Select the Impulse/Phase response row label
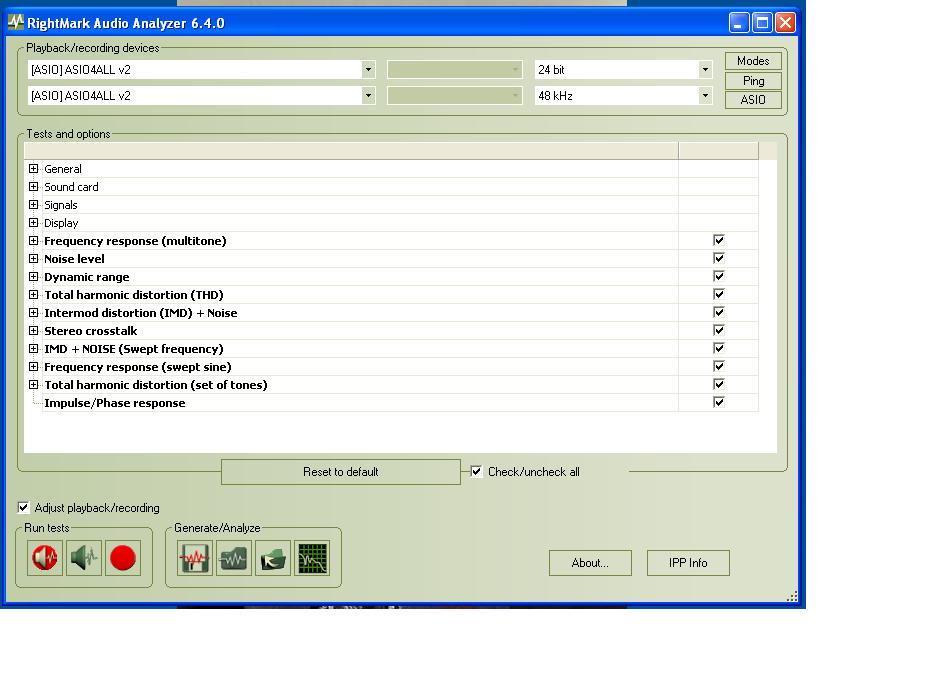Image resolution: width=946 pixels, height=686 pixels. pyautogui.click(x=115, y=403)
